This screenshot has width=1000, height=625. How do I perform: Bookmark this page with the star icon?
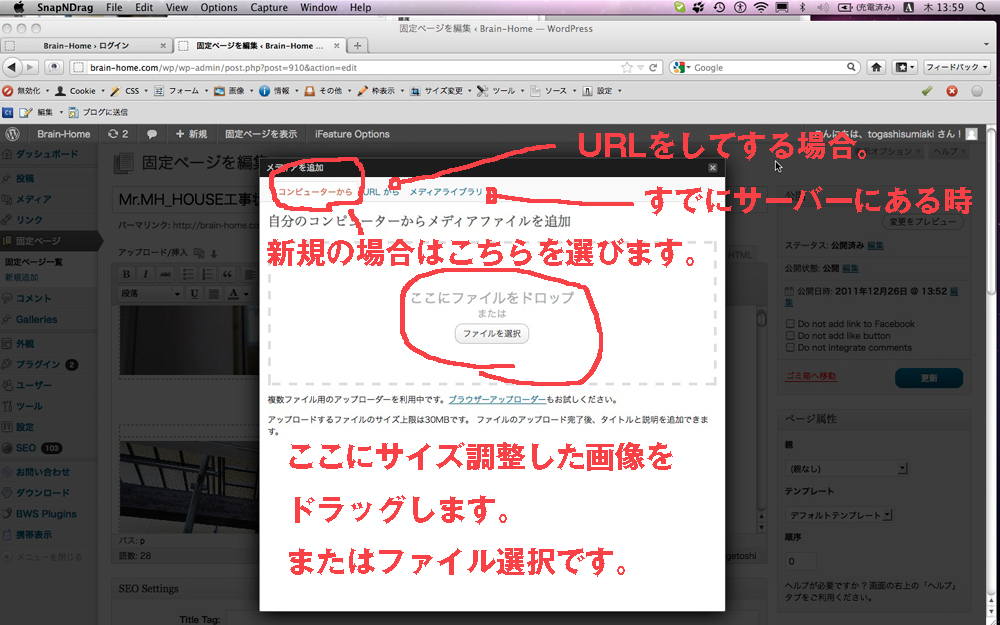click(x=627, y=68)
